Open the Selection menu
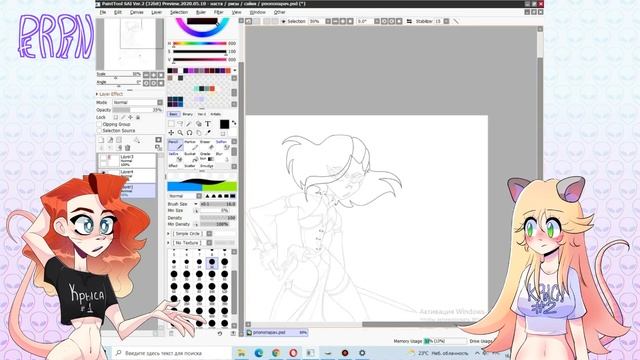Screen dimensions: 640x360 (x=179, y=12)
